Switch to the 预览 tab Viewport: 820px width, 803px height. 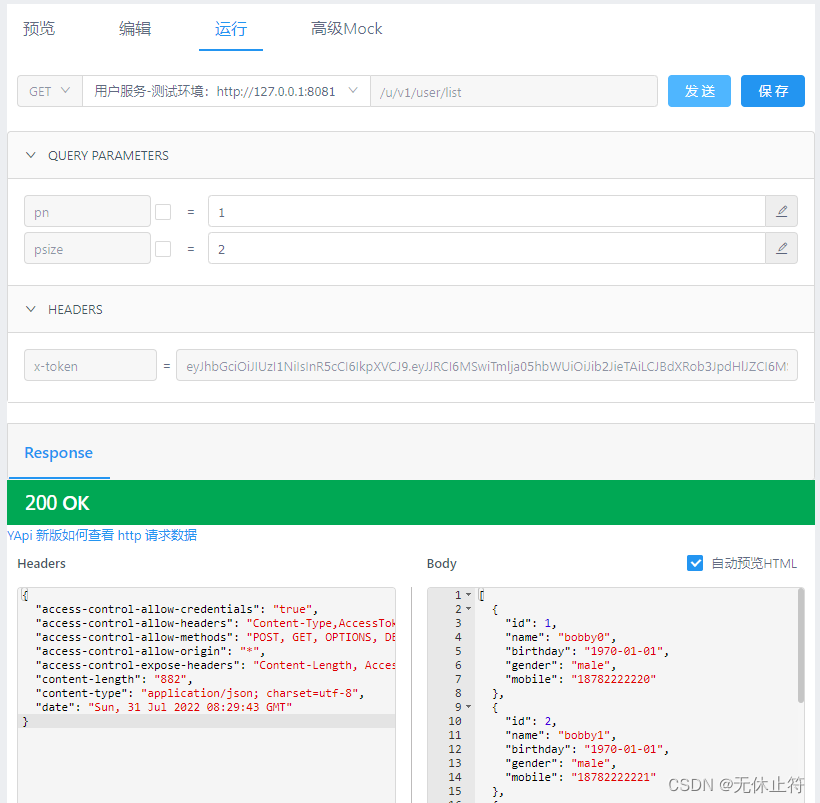(39, 28)
